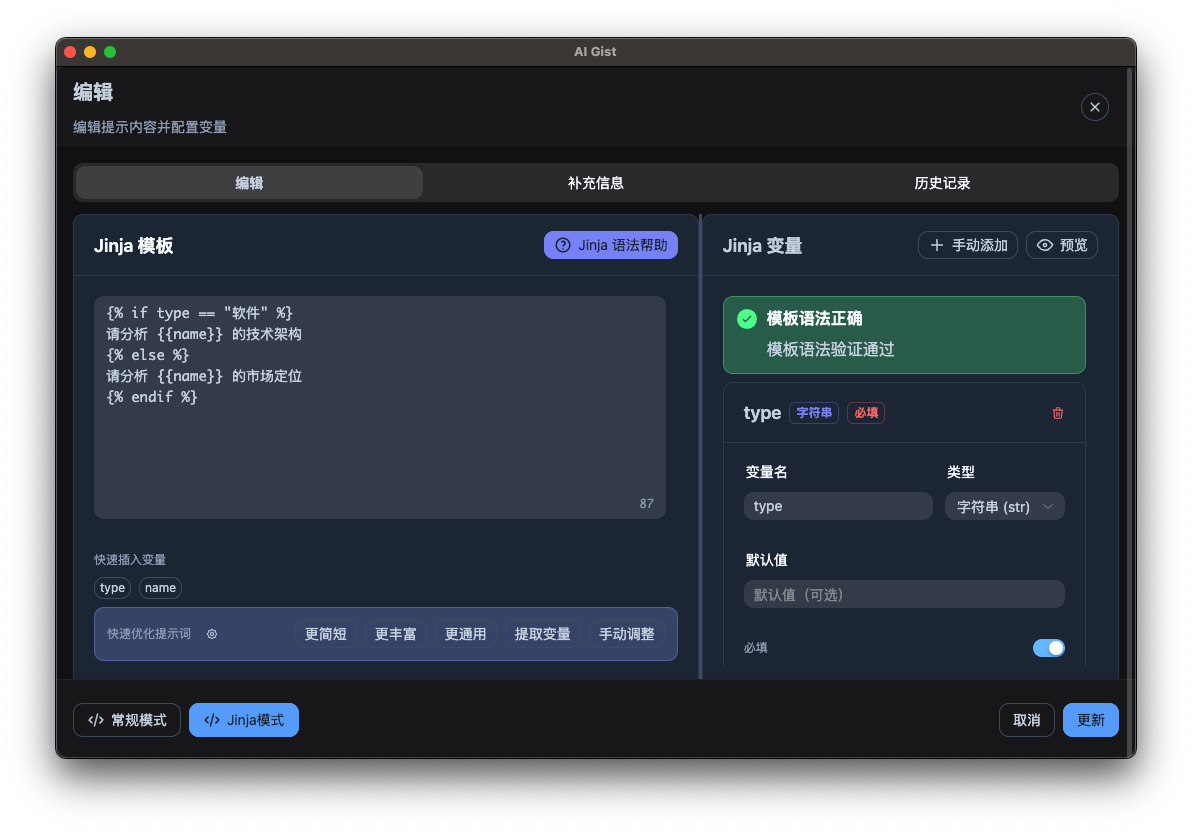Open the 字符串 (str) type dropdown
The width and height of the screenshot is (1192, 832).
tap(1004, 506)
